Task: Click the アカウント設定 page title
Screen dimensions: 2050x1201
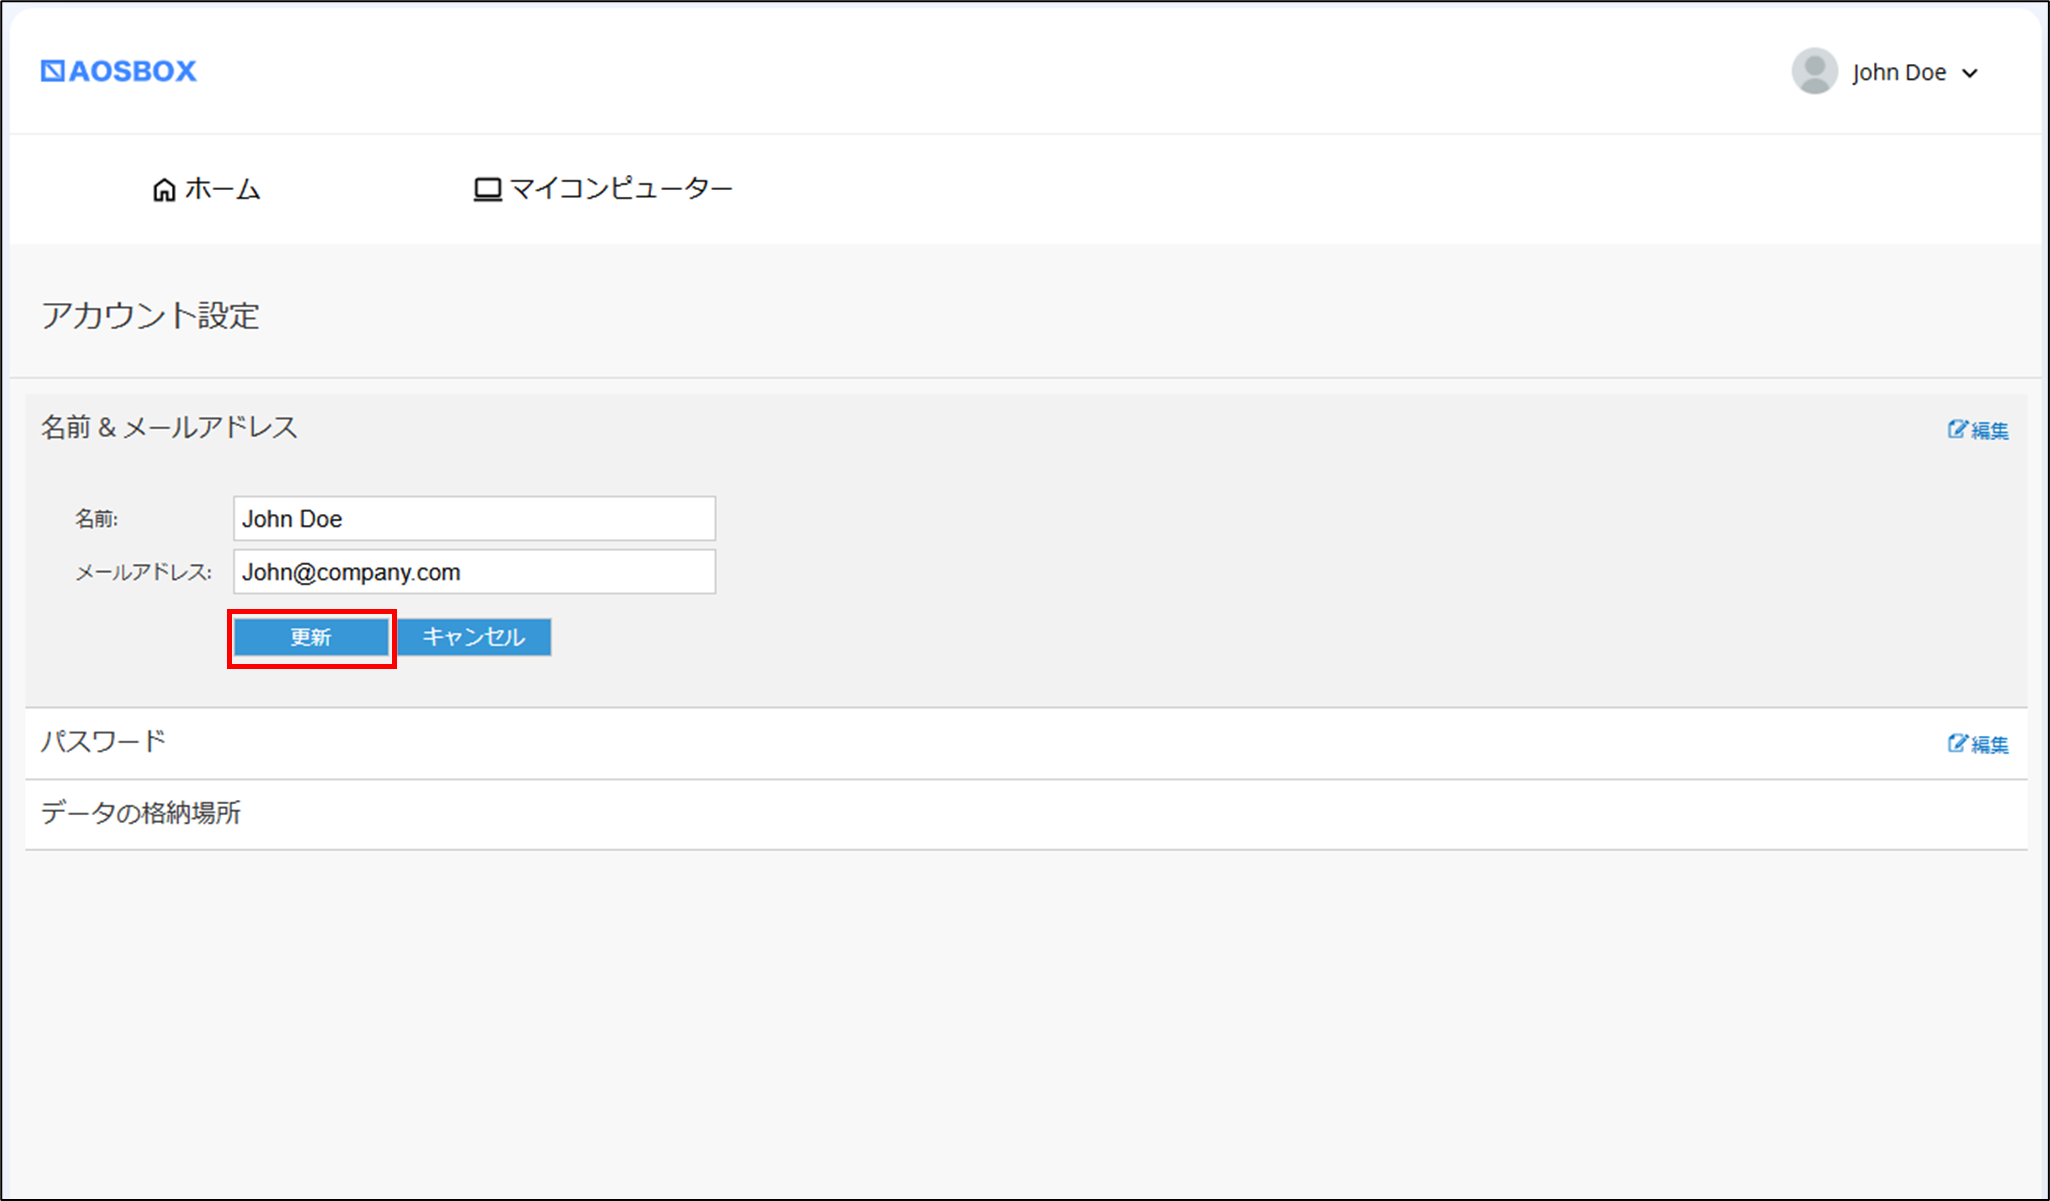Action: 150,316
